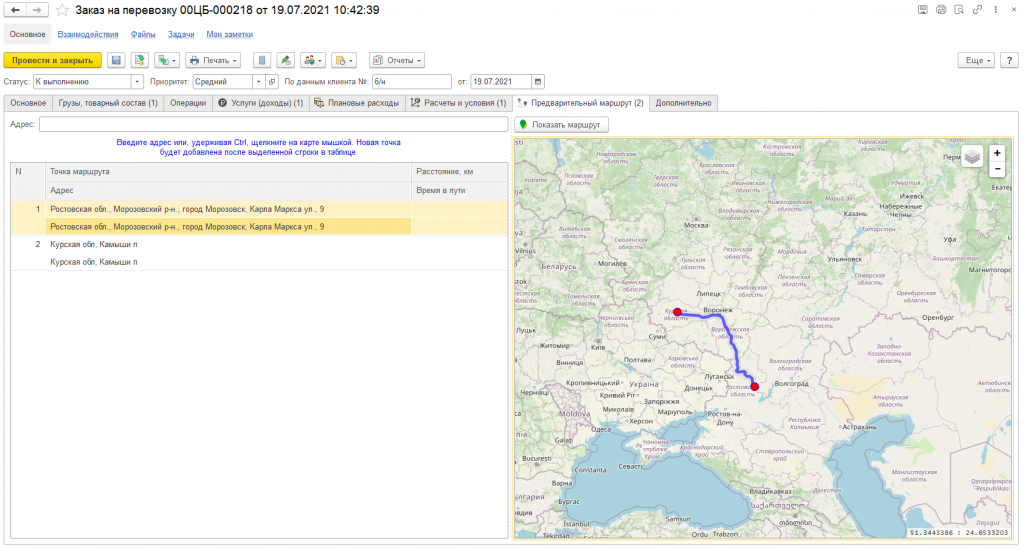
Task: Open the calendar picker for the date field
Action: point(539,82)
